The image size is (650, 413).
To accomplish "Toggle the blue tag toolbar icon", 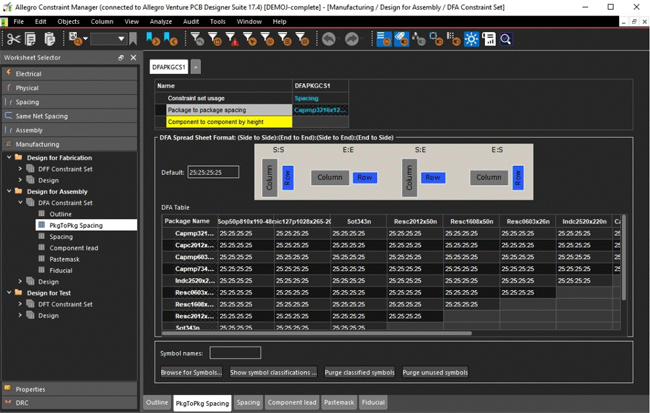I will coord(401,39).
